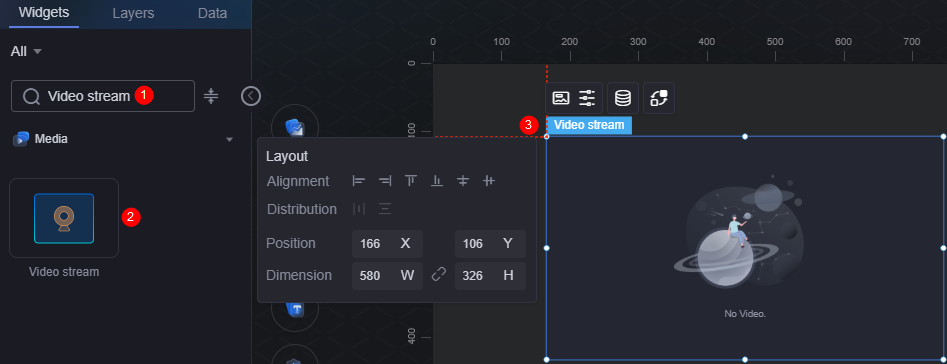The height and width of the screenshot is (364, 947).
Task: Click the magnifier search icon
Action: point(31,97)
